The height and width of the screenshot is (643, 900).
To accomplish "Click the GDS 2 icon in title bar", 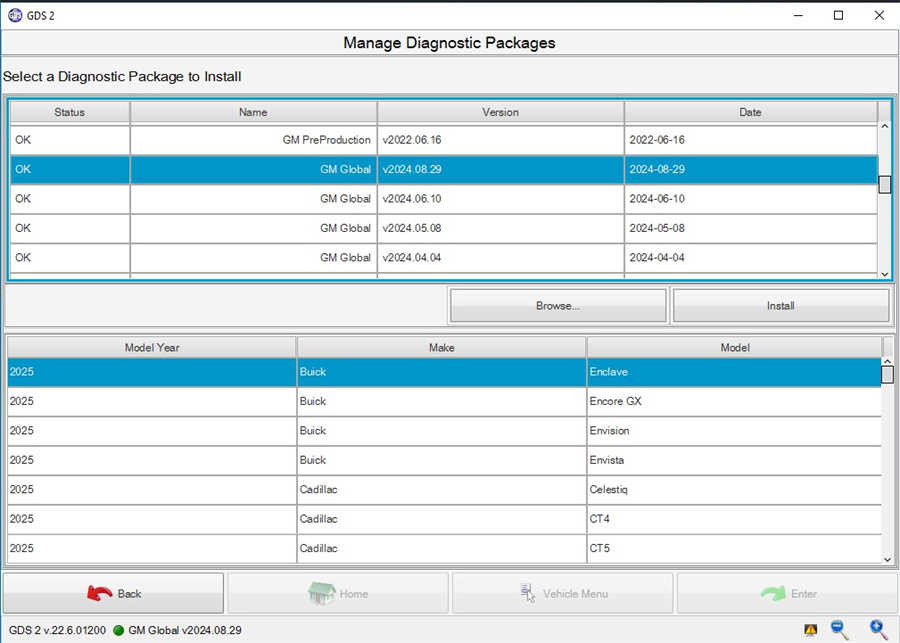I will (x=16, y=15).
